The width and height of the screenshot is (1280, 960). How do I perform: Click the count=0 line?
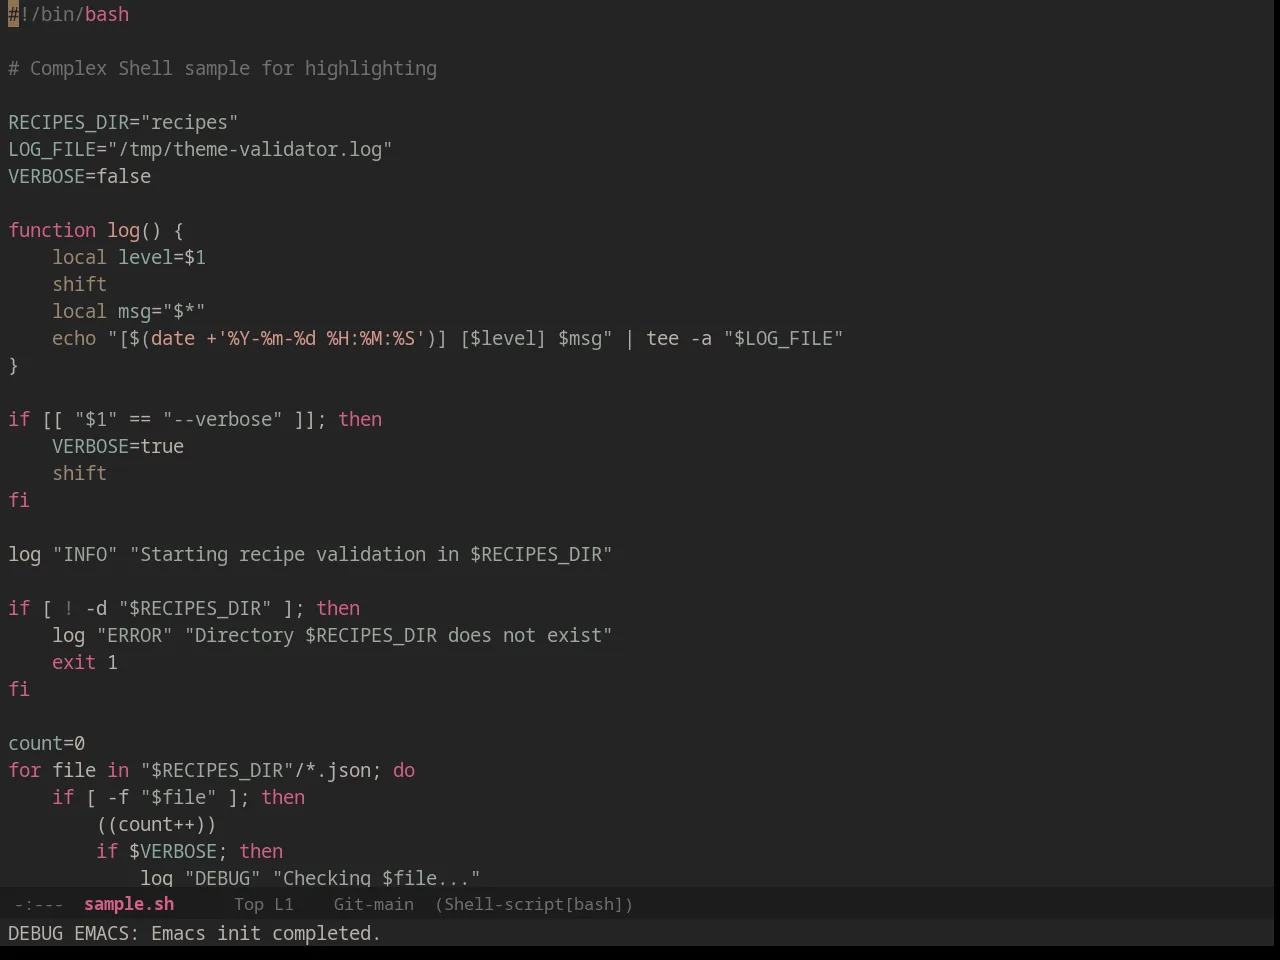[x=47, y=743]
